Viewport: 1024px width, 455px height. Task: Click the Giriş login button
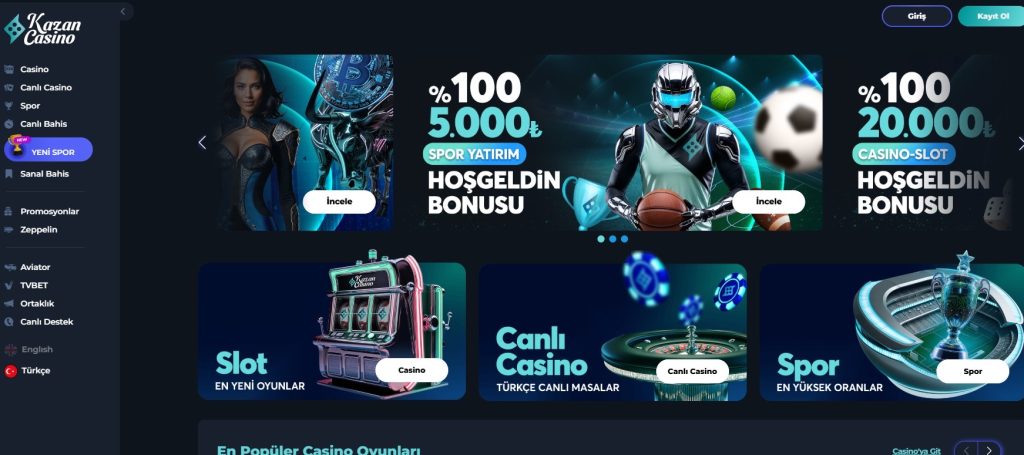tap(916, 16)
